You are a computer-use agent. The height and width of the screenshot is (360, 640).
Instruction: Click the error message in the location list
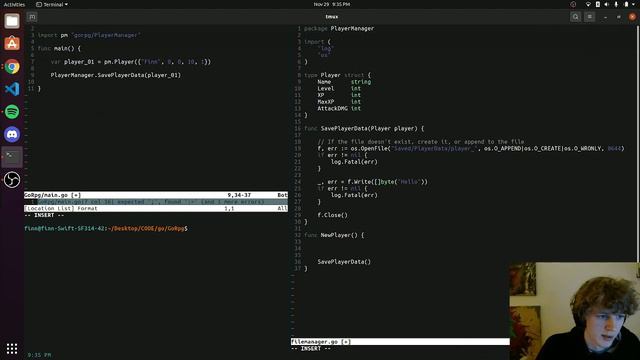[x=151, y=202]
